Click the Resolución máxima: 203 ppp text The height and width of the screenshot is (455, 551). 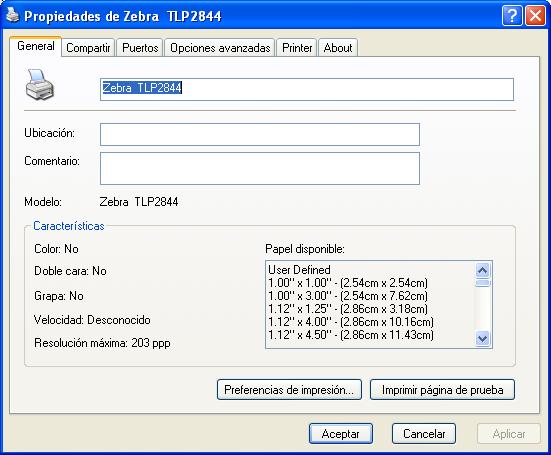pyautogui.click(x=102, y=343)
